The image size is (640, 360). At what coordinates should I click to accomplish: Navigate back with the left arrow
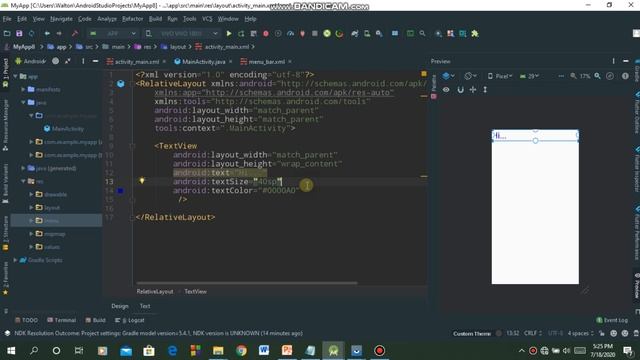coord(47,33)
